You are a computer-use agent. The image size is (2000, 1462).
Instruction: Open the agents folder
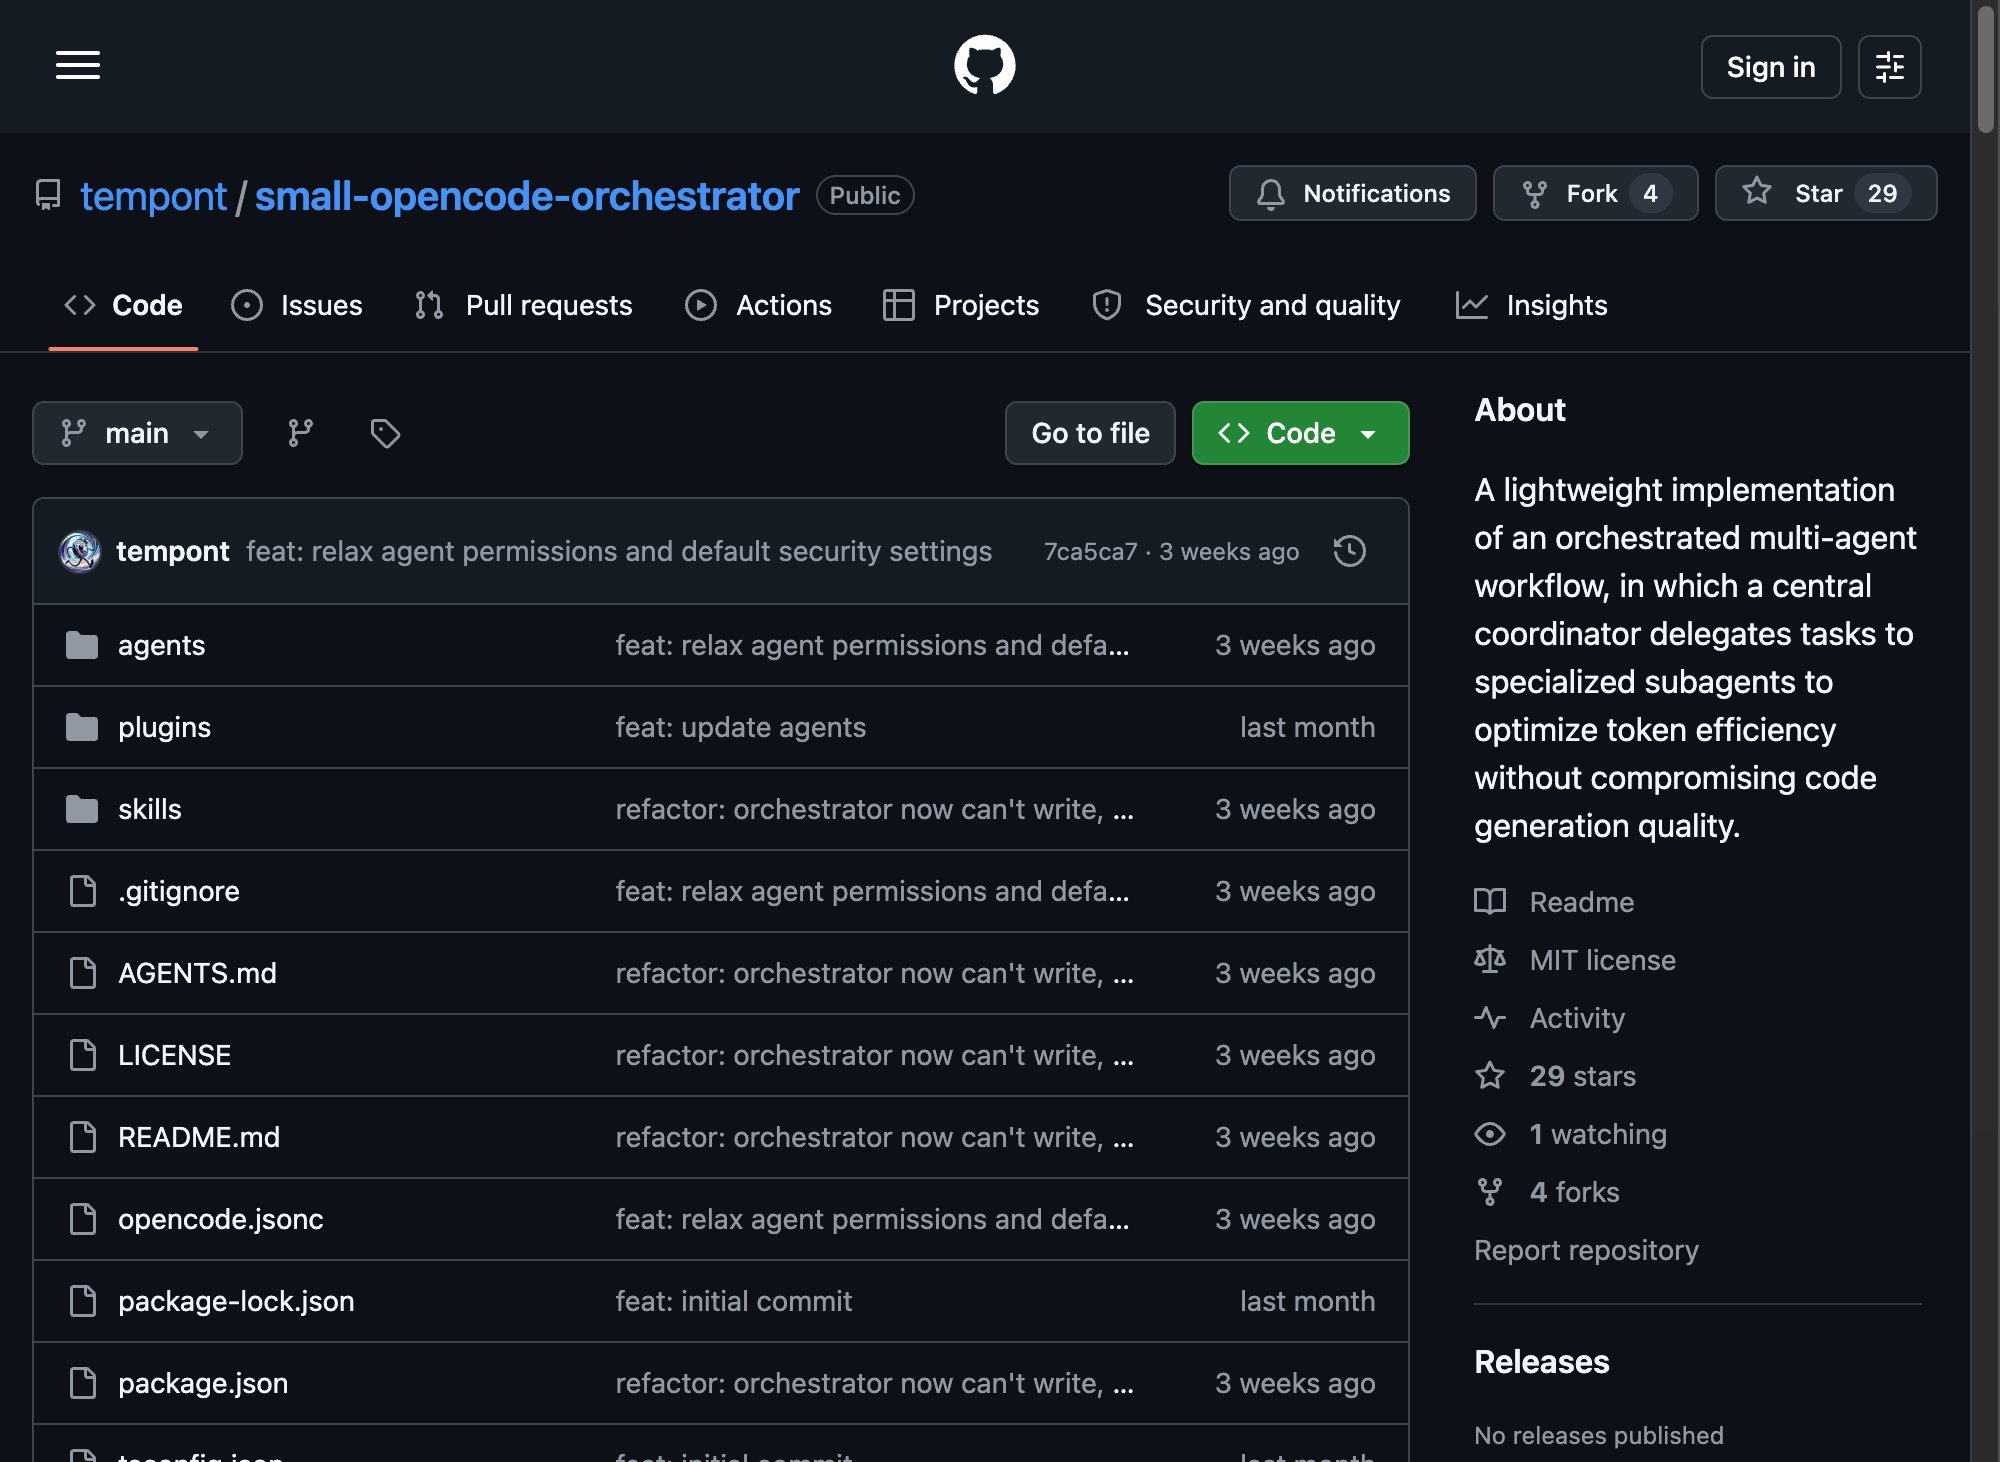[x=161, y=645]
